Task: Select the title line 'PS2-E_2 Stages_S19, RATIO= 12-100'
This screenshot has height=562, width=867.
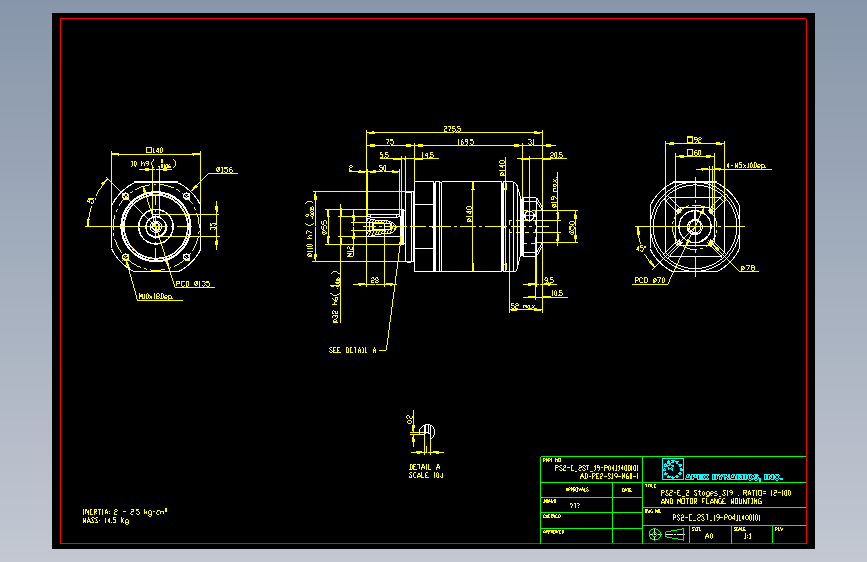Action: [726, 493]
